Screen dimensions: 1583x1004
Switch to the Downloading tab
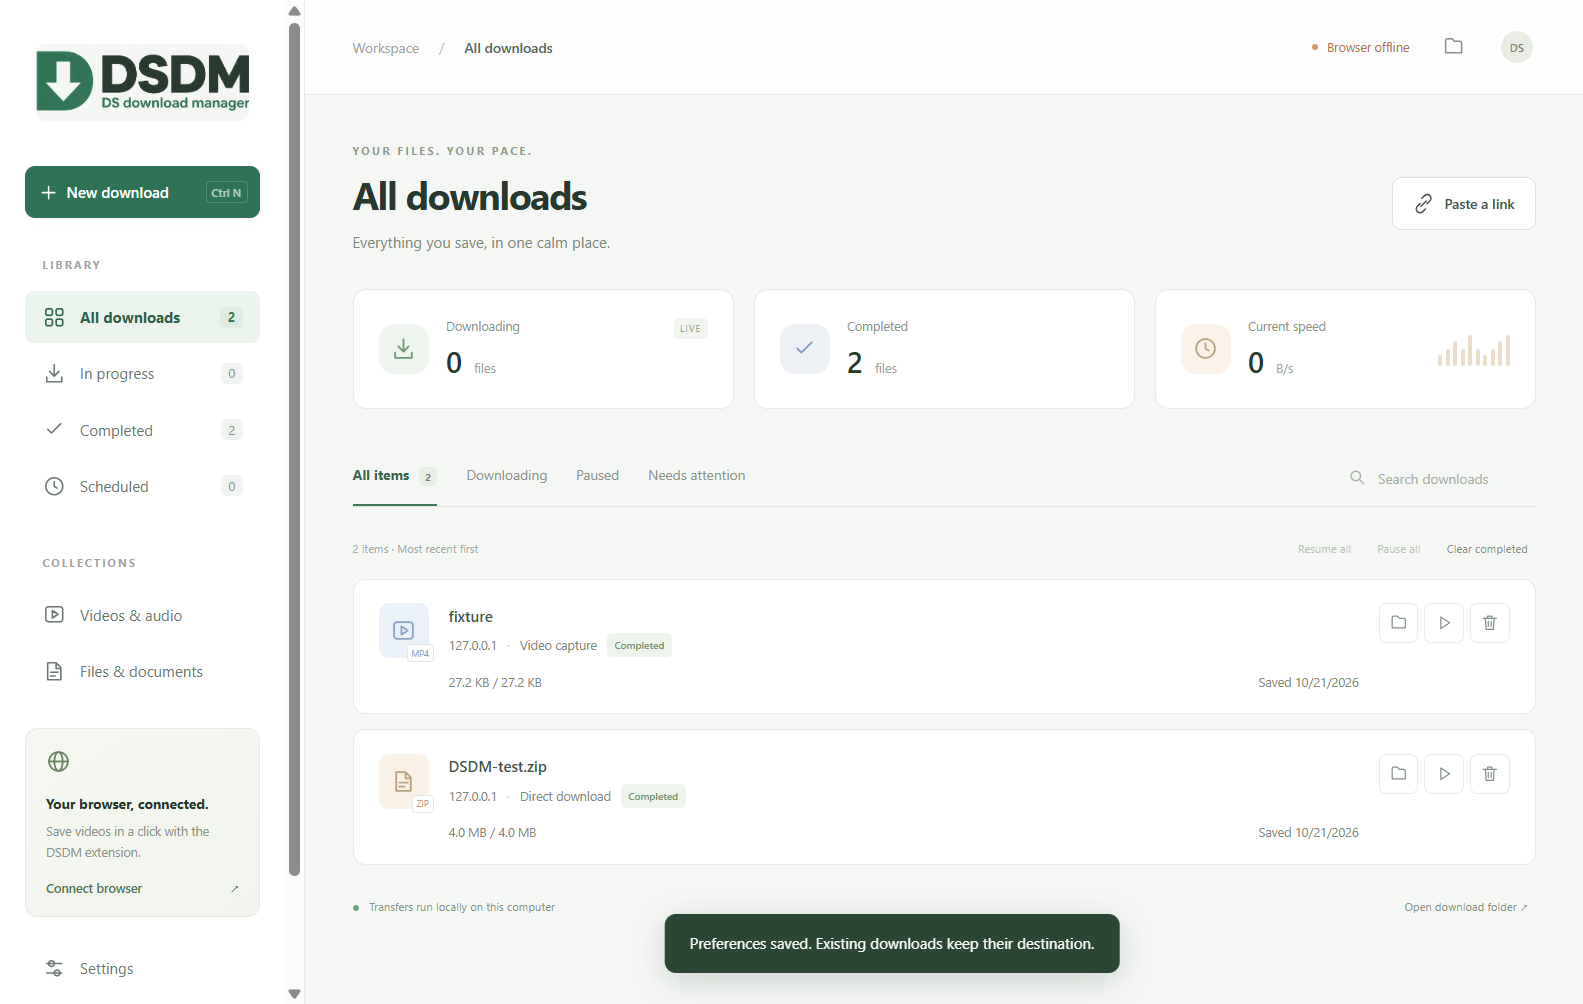[x=507, y=476]
